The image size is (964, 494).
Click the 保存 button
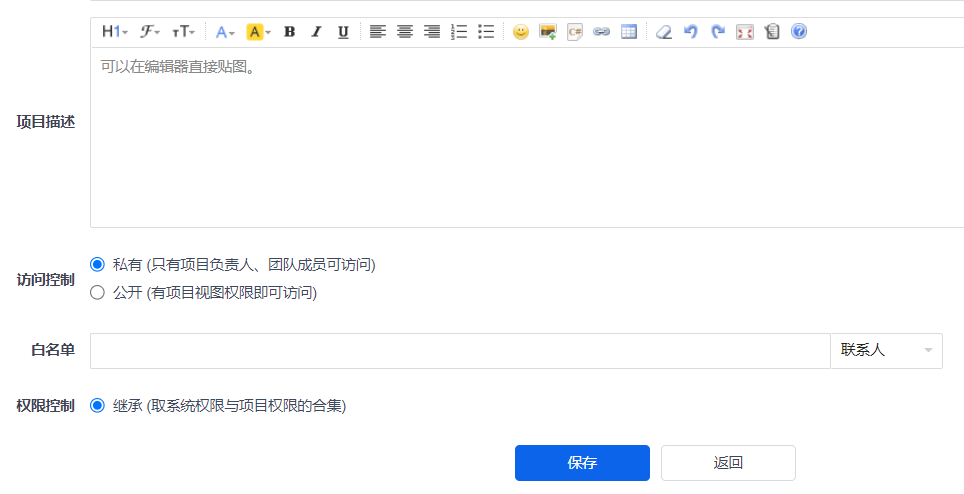tap(582, 463)
